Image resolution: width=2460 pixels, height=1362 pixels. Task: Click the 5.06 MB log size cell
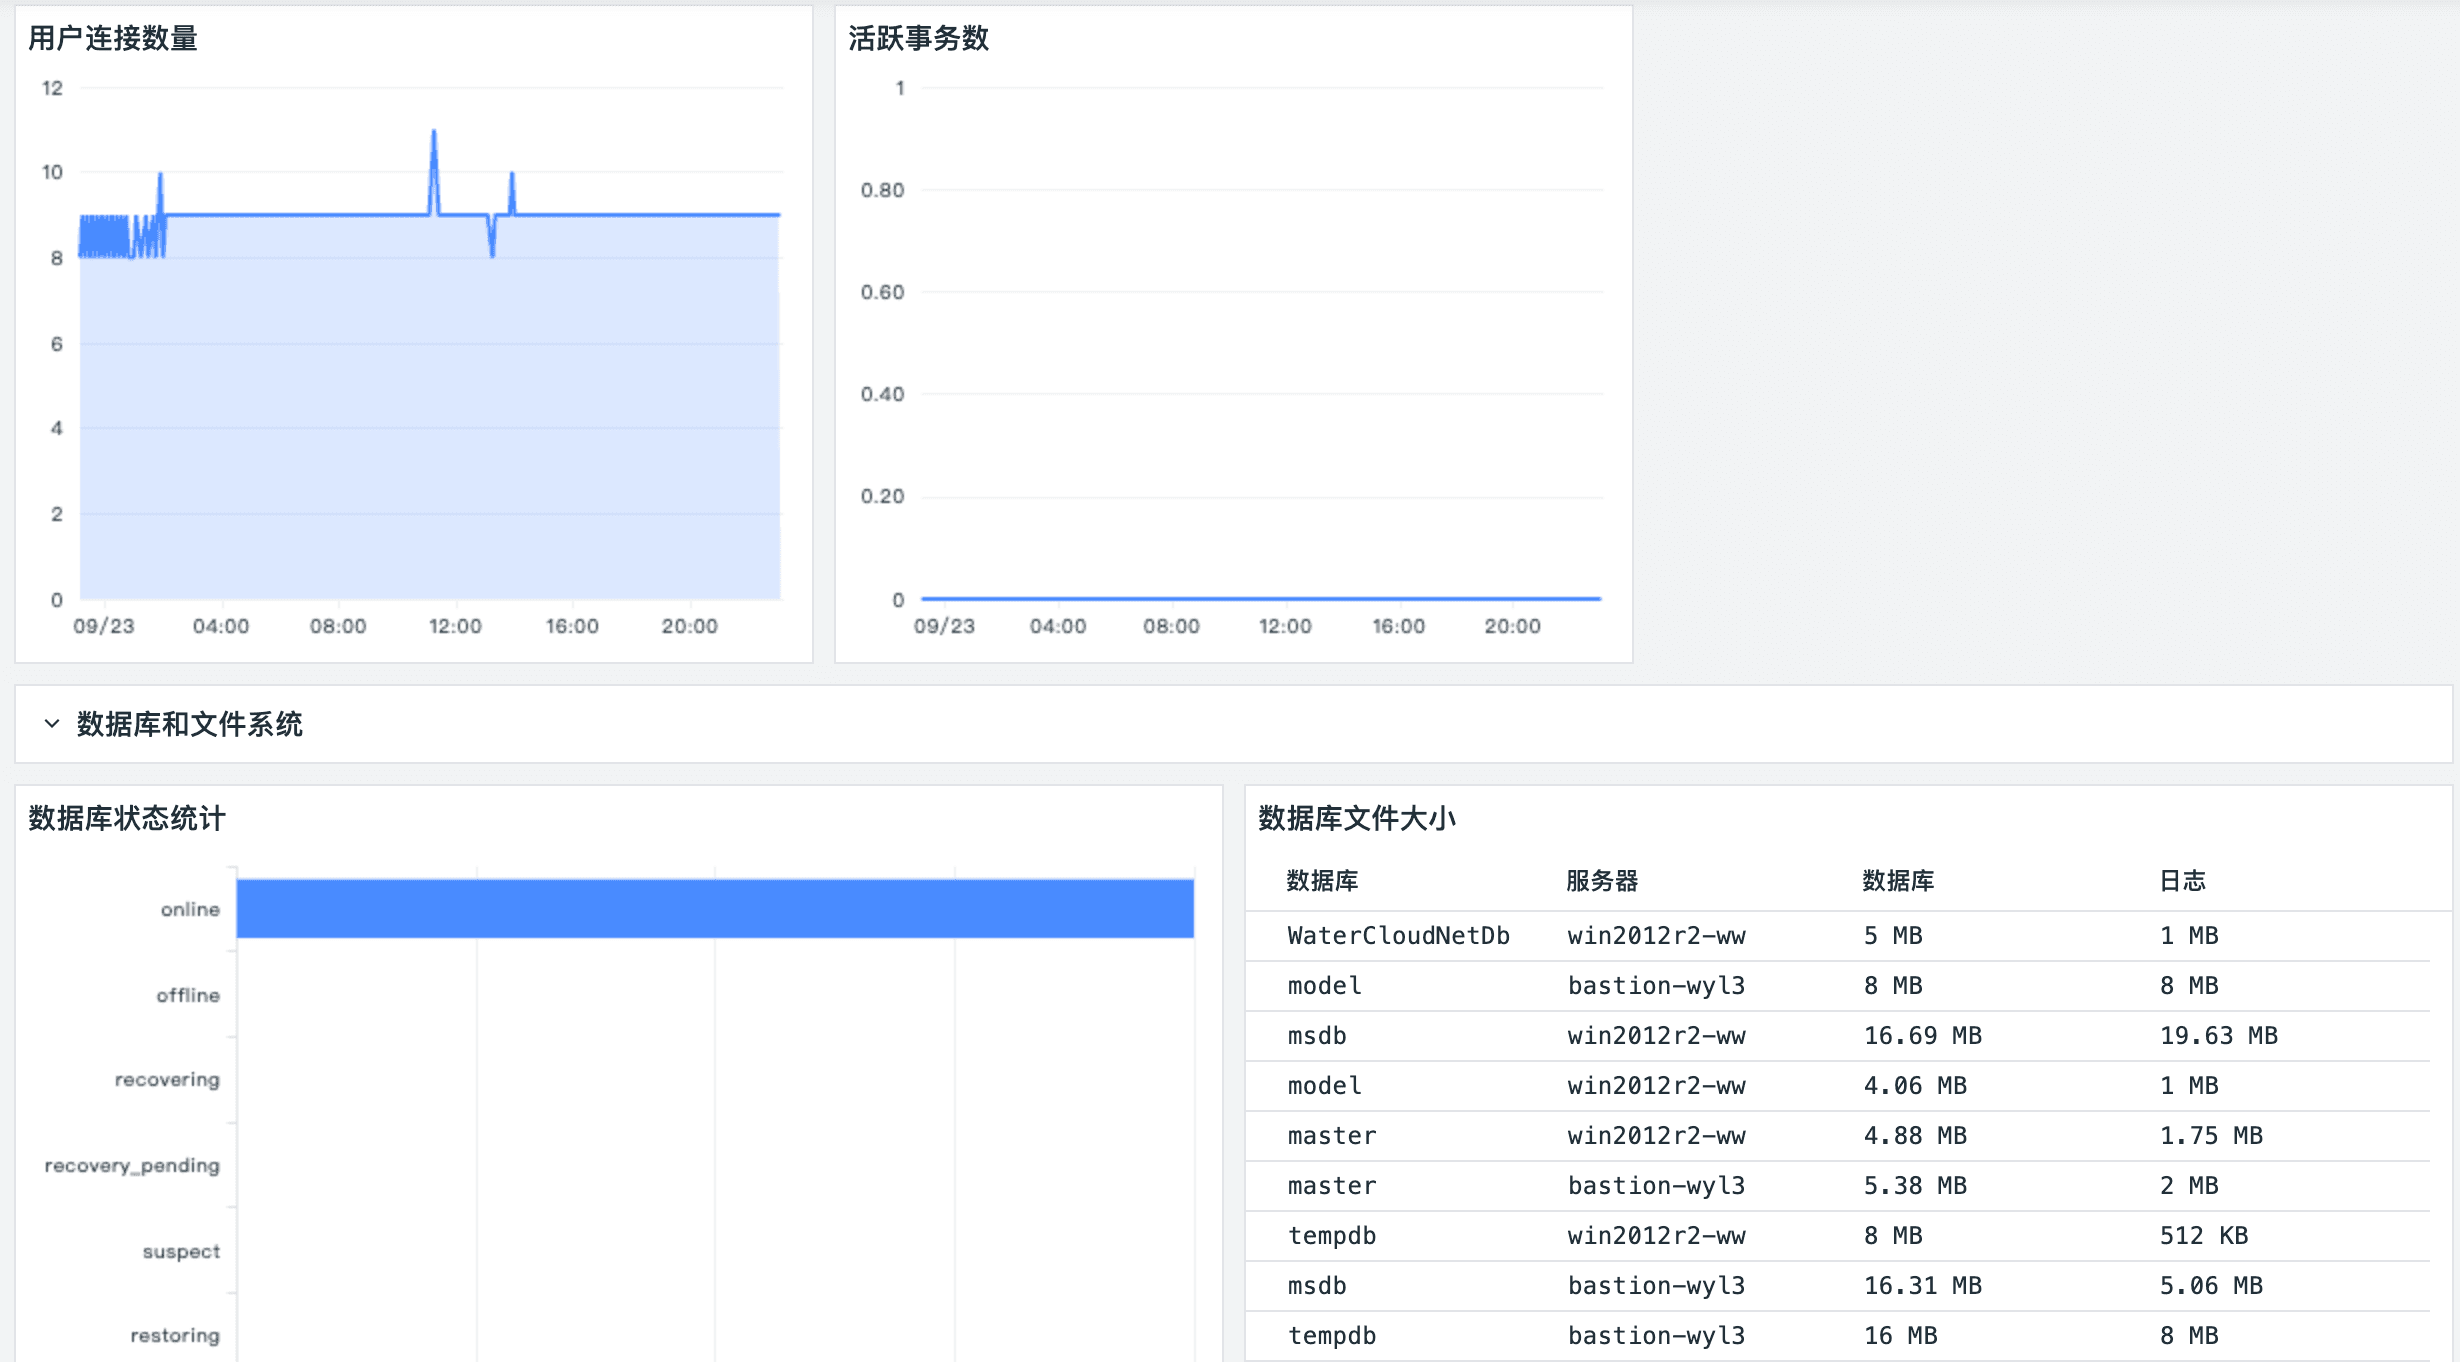(x=2211, y=1285)
